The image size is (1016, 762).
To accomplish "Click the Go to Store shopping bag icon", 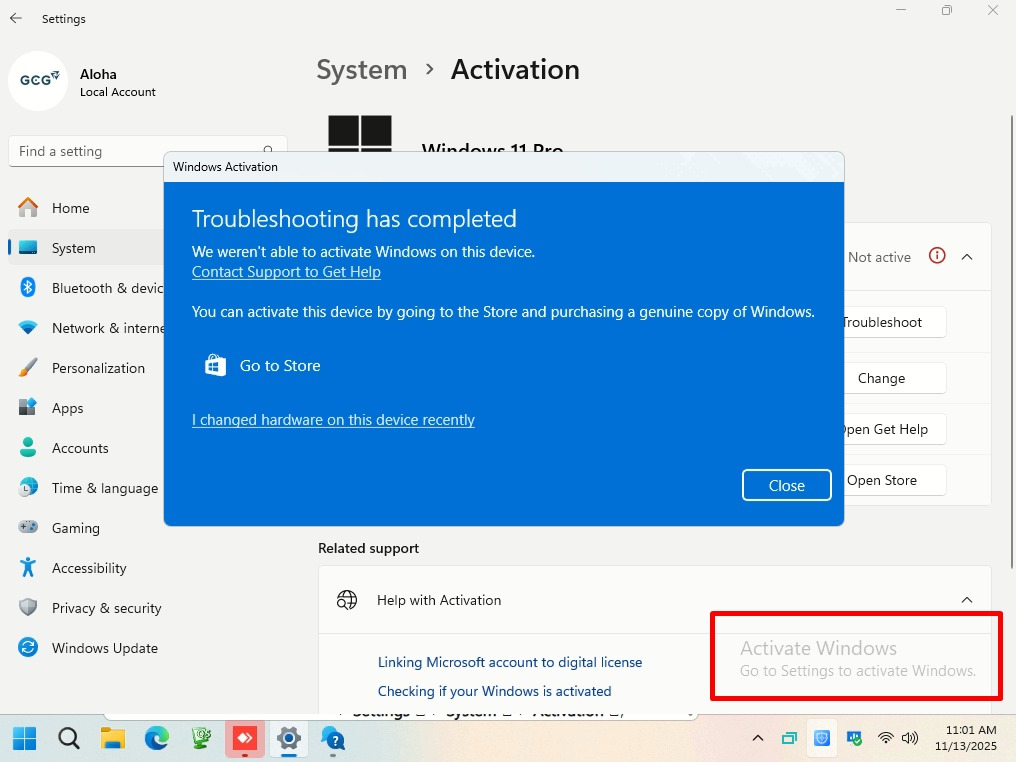I will [x=215, y=365].
